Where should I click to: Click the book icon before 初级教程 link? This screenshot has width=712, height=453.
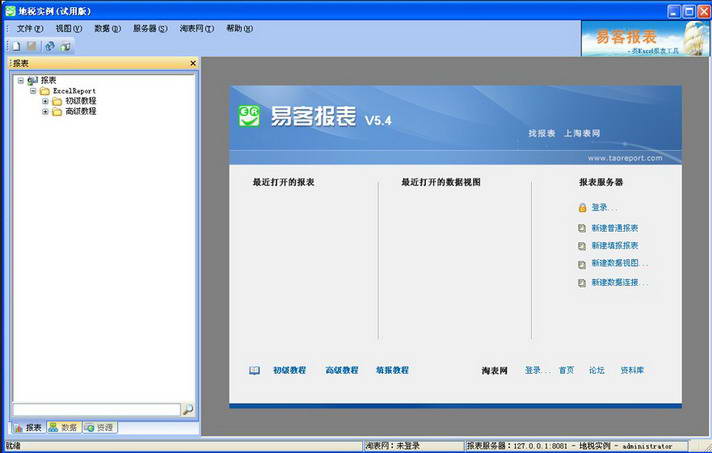pos(254,371)
